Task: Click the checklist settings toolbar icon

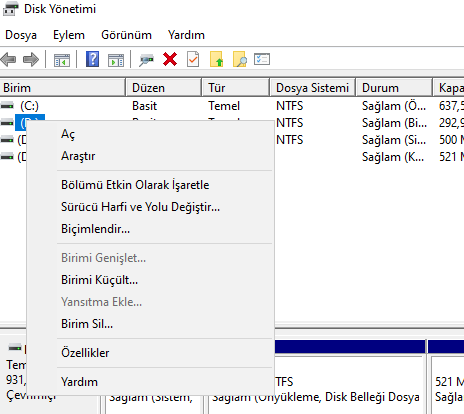Action: 262,59
